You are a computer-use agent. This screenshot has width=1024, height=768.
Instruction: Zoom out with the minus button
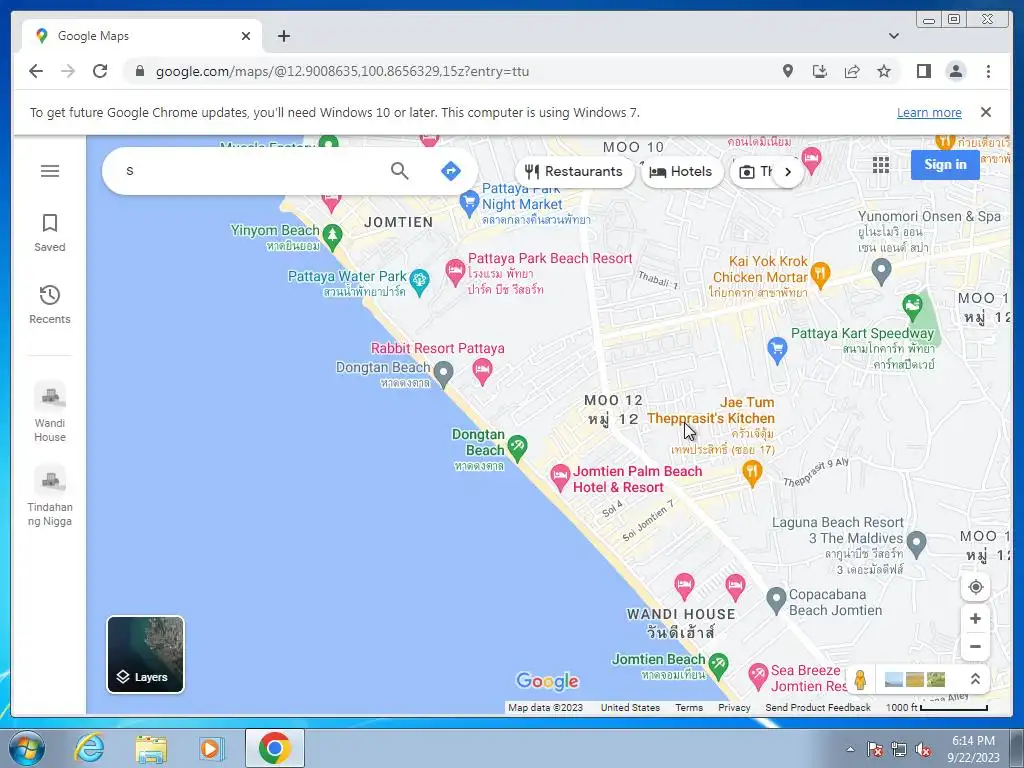pyautogui.click(x=976, y=647)
